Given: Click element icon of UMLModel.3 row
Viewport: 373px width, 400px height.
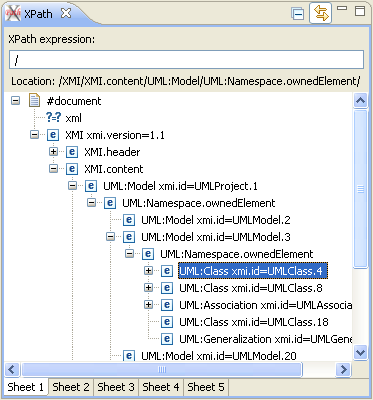Looking at the screenshot, I should pos(129,237).
